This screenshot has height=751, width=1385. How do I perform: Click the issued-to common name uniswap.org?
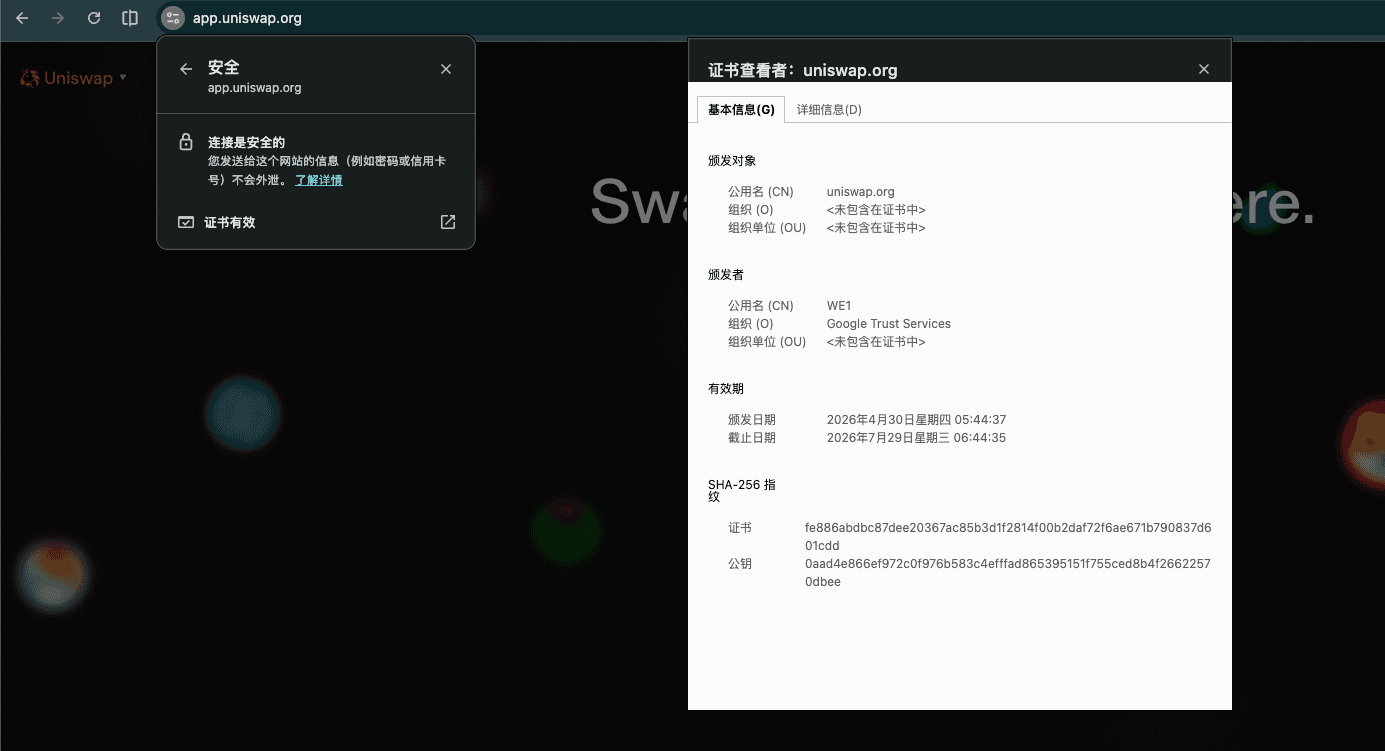pyautogui.click(x=861, y=192)
